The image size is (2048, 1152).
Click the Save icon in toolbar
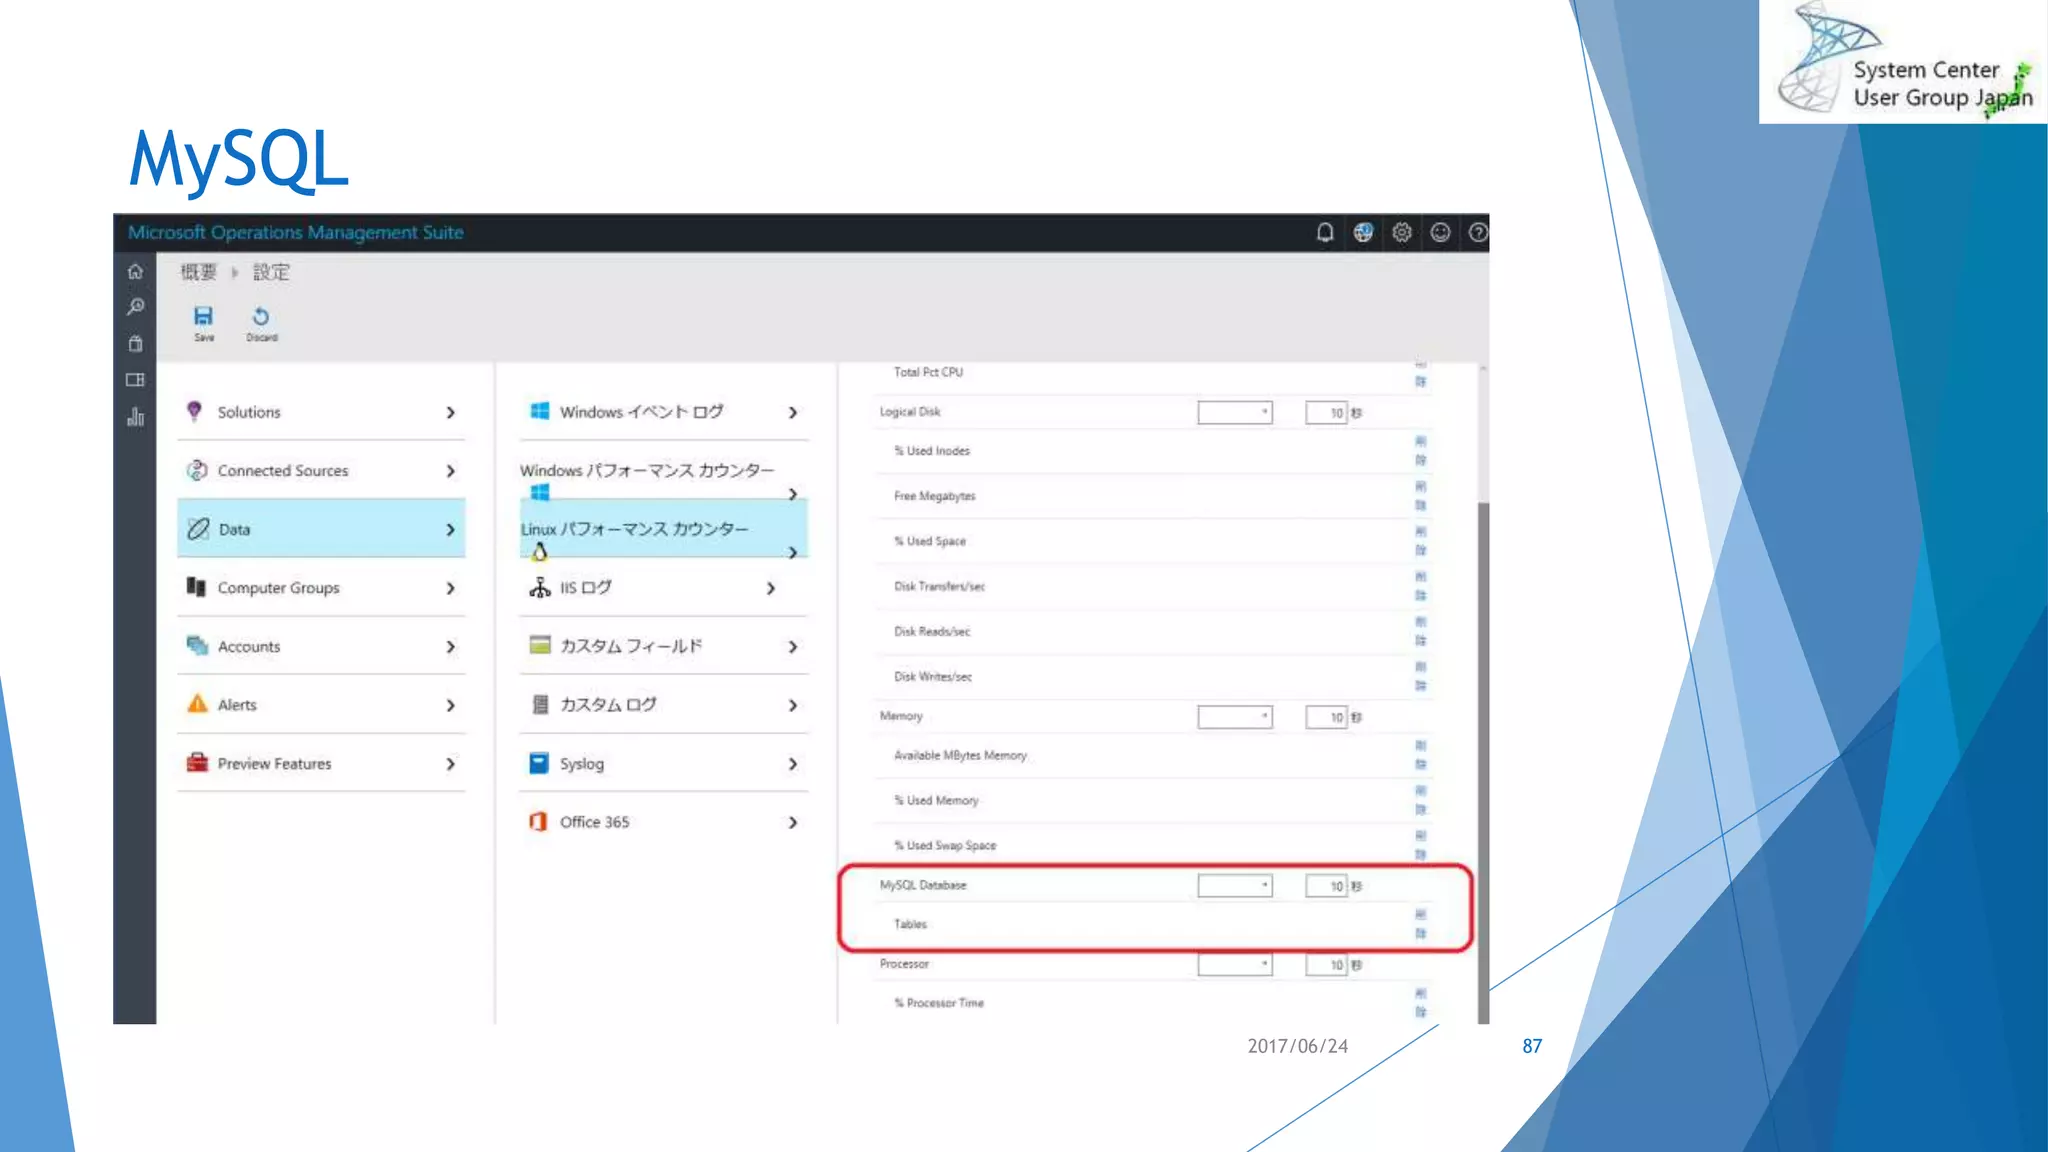[x=203, y=318]
